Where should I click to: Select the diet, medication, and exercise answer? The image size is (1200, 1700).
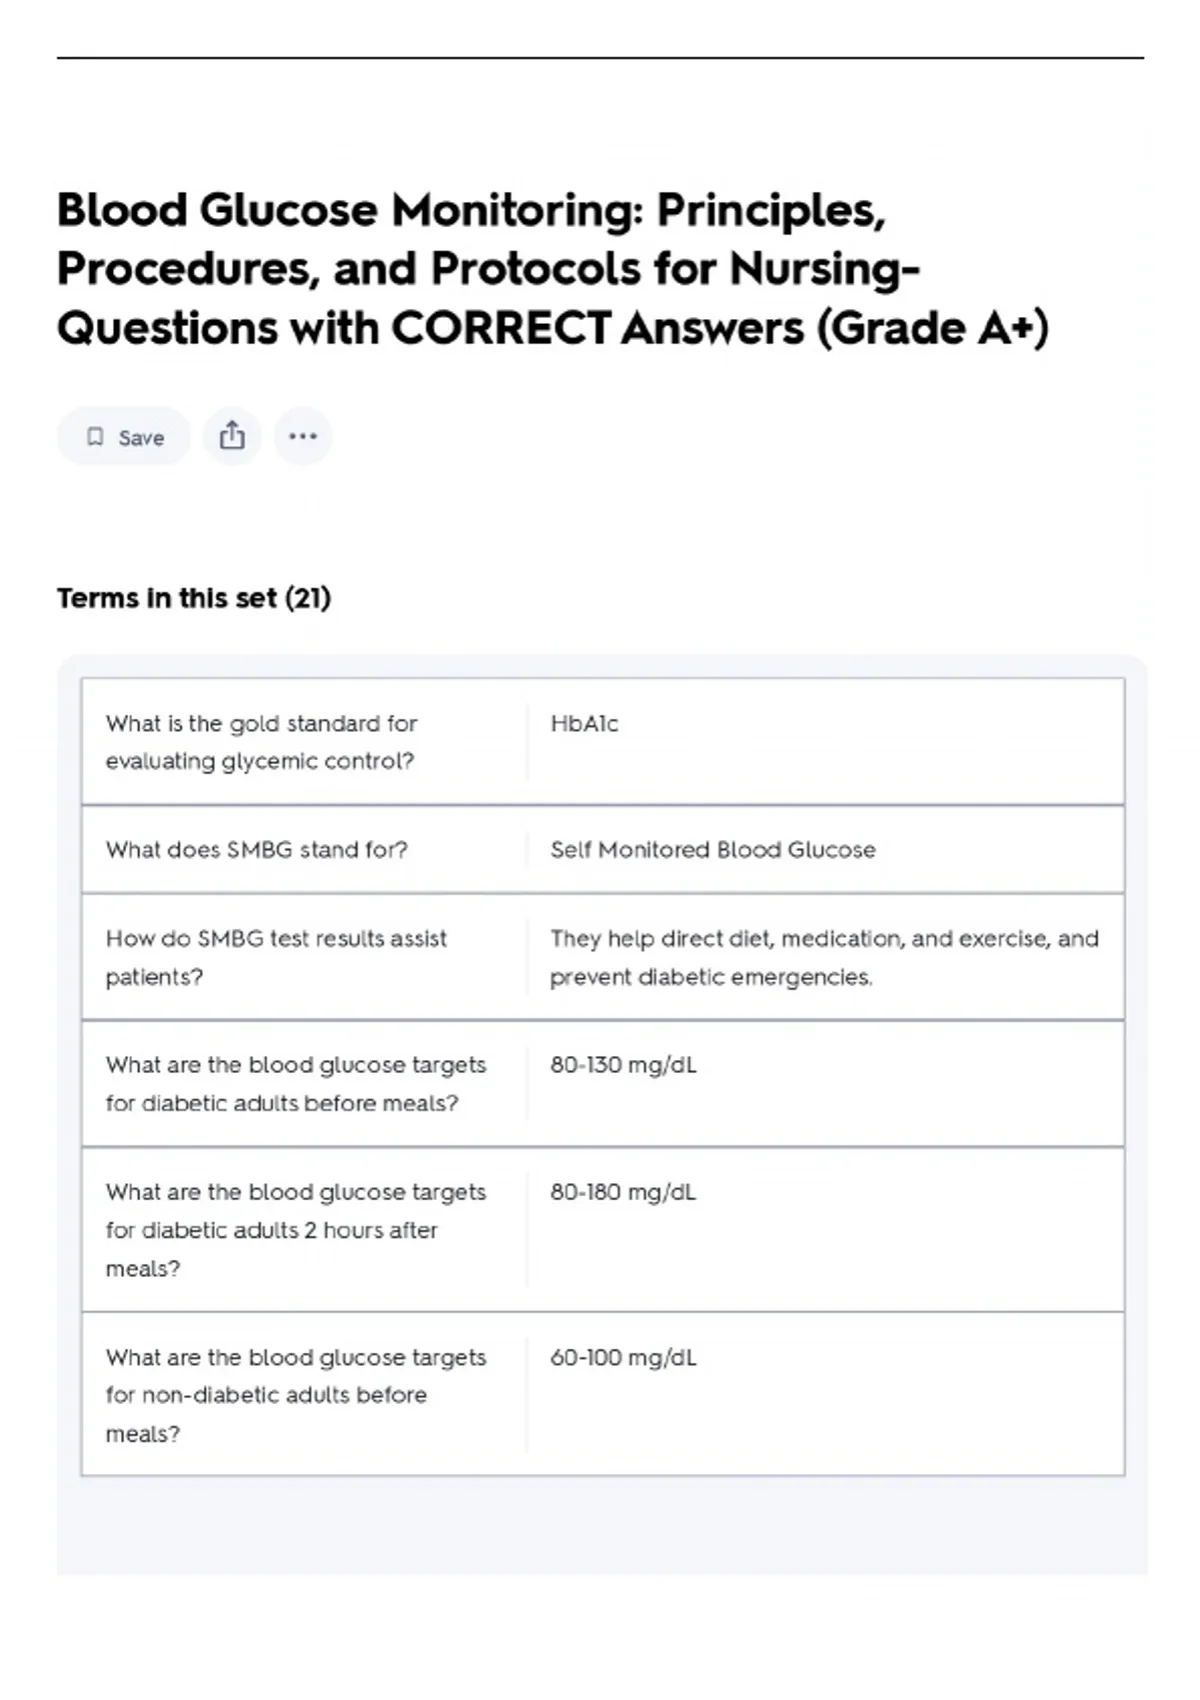824,957
